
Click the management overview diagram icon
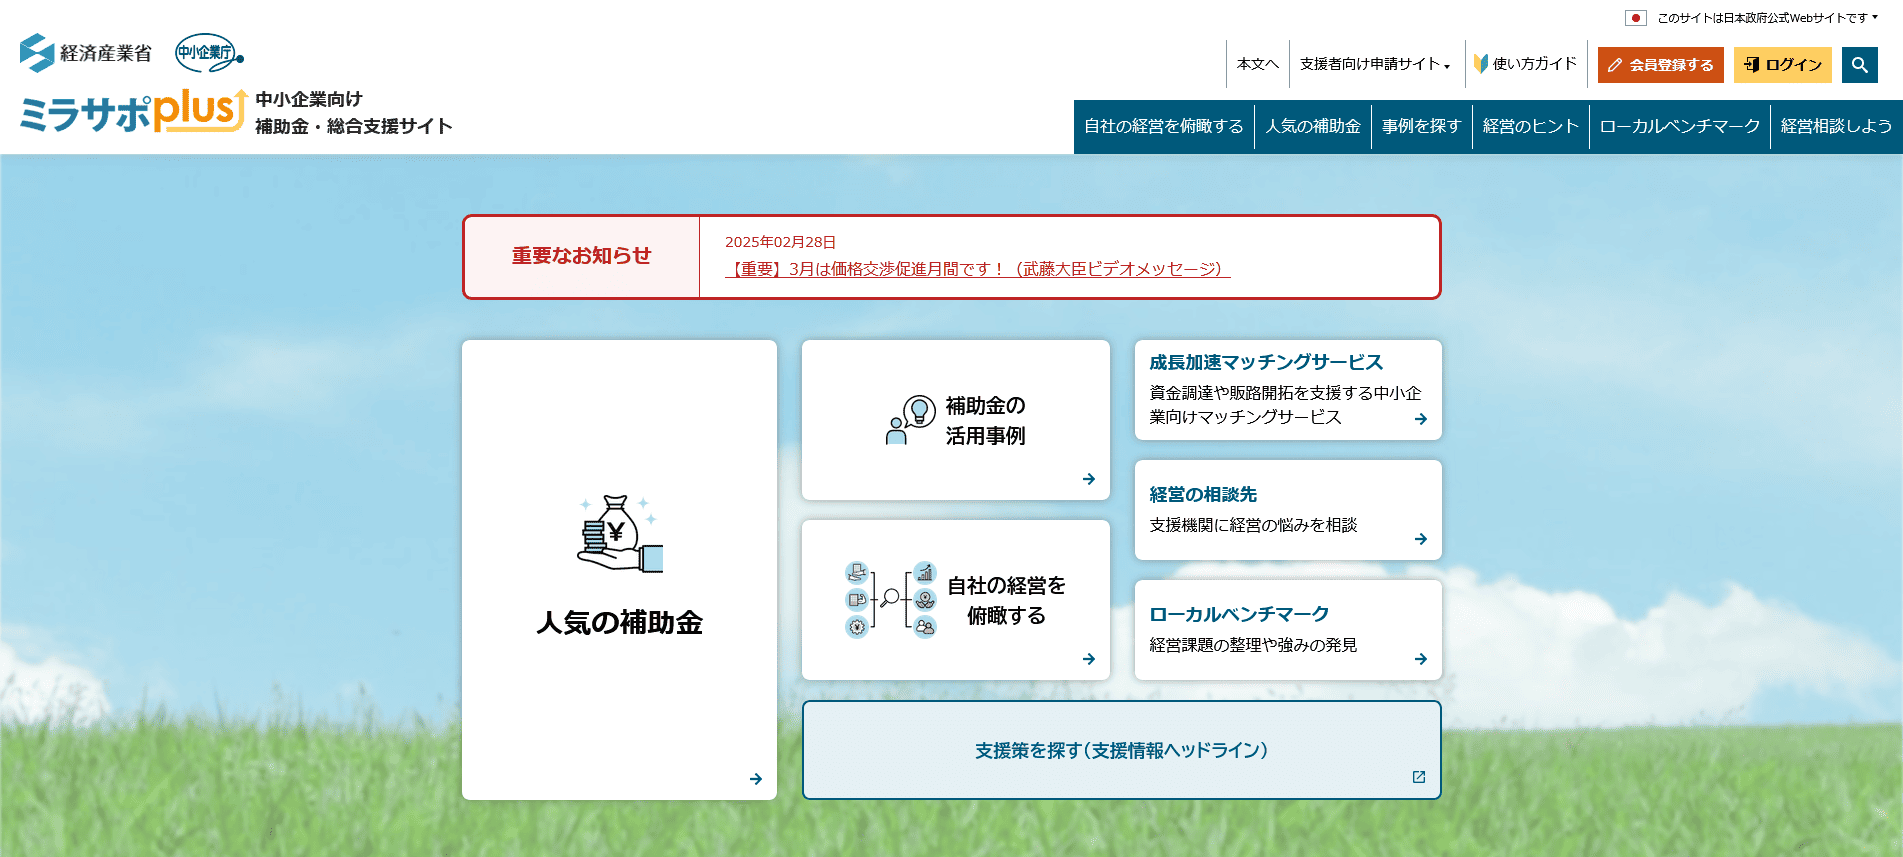(x=890, y=600)
